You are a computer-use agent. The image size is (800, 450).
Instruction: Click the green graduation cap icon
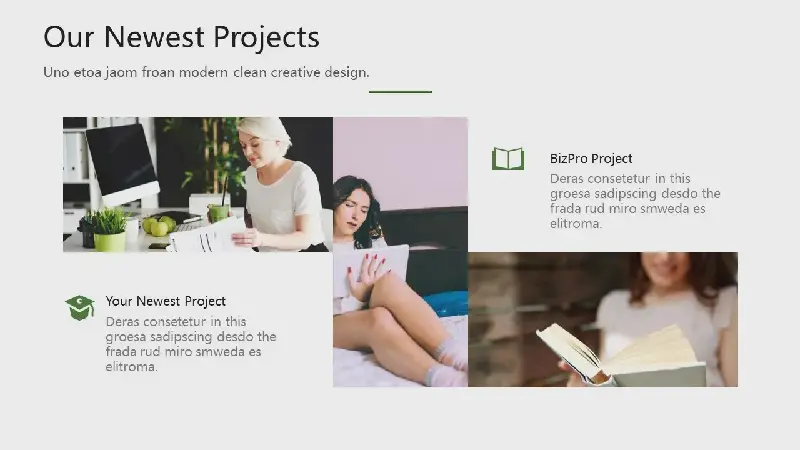80,307
